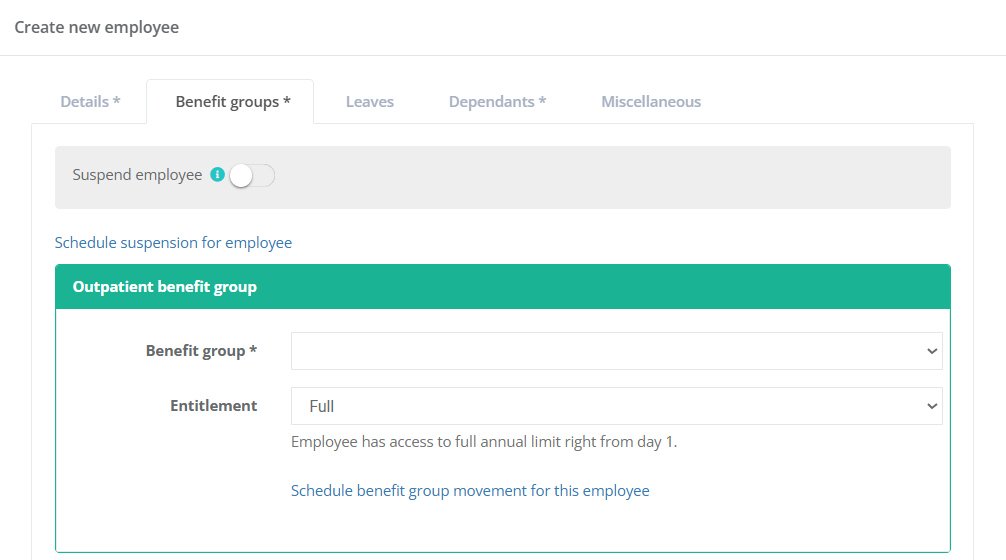The height and width of the screenshot is (560, 1006).
Task: Open Schedule benefit group movement link
Action: click(470, 491)
